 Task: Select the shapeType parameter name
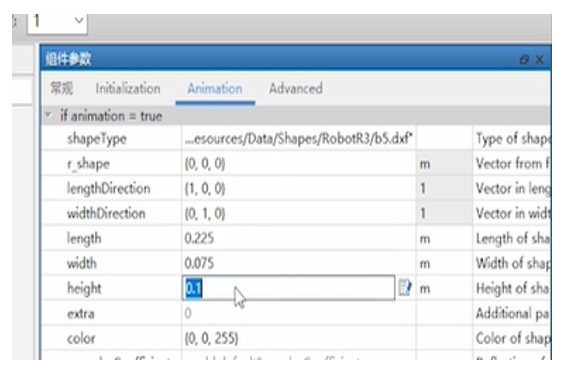97,139
